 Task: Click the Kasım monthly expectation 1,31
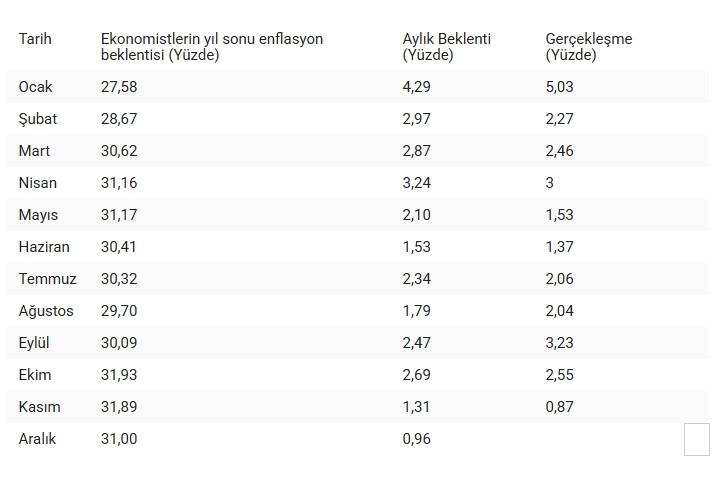click(416, 407)
